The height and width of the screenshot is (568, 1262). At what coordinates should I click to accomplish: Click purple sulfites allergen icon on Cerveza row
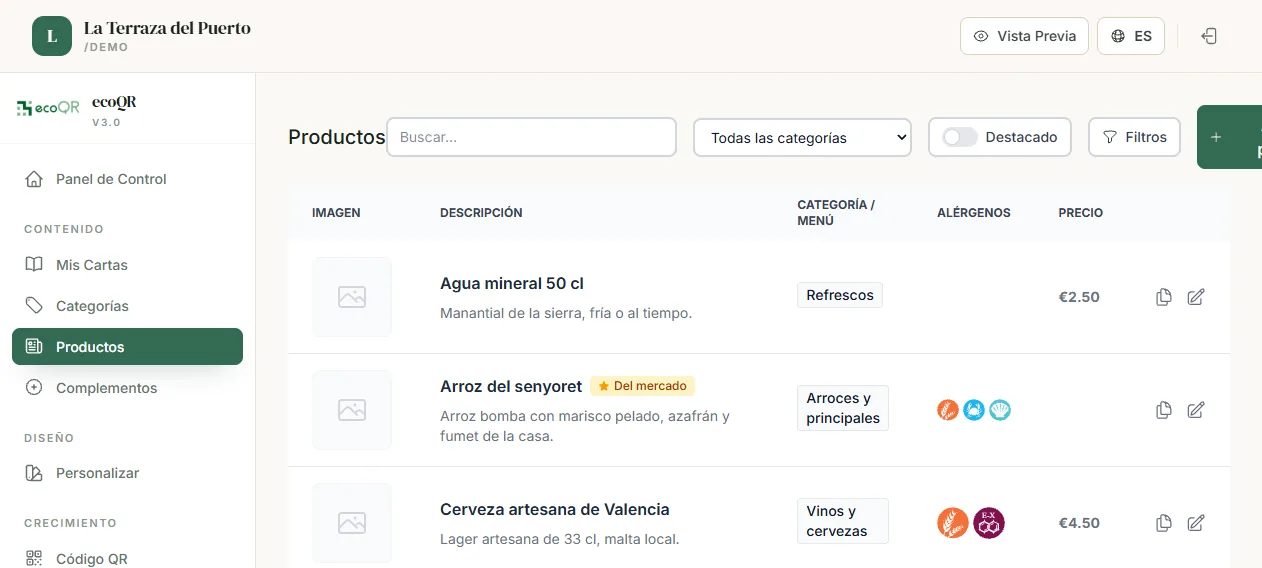click(989, 523)
